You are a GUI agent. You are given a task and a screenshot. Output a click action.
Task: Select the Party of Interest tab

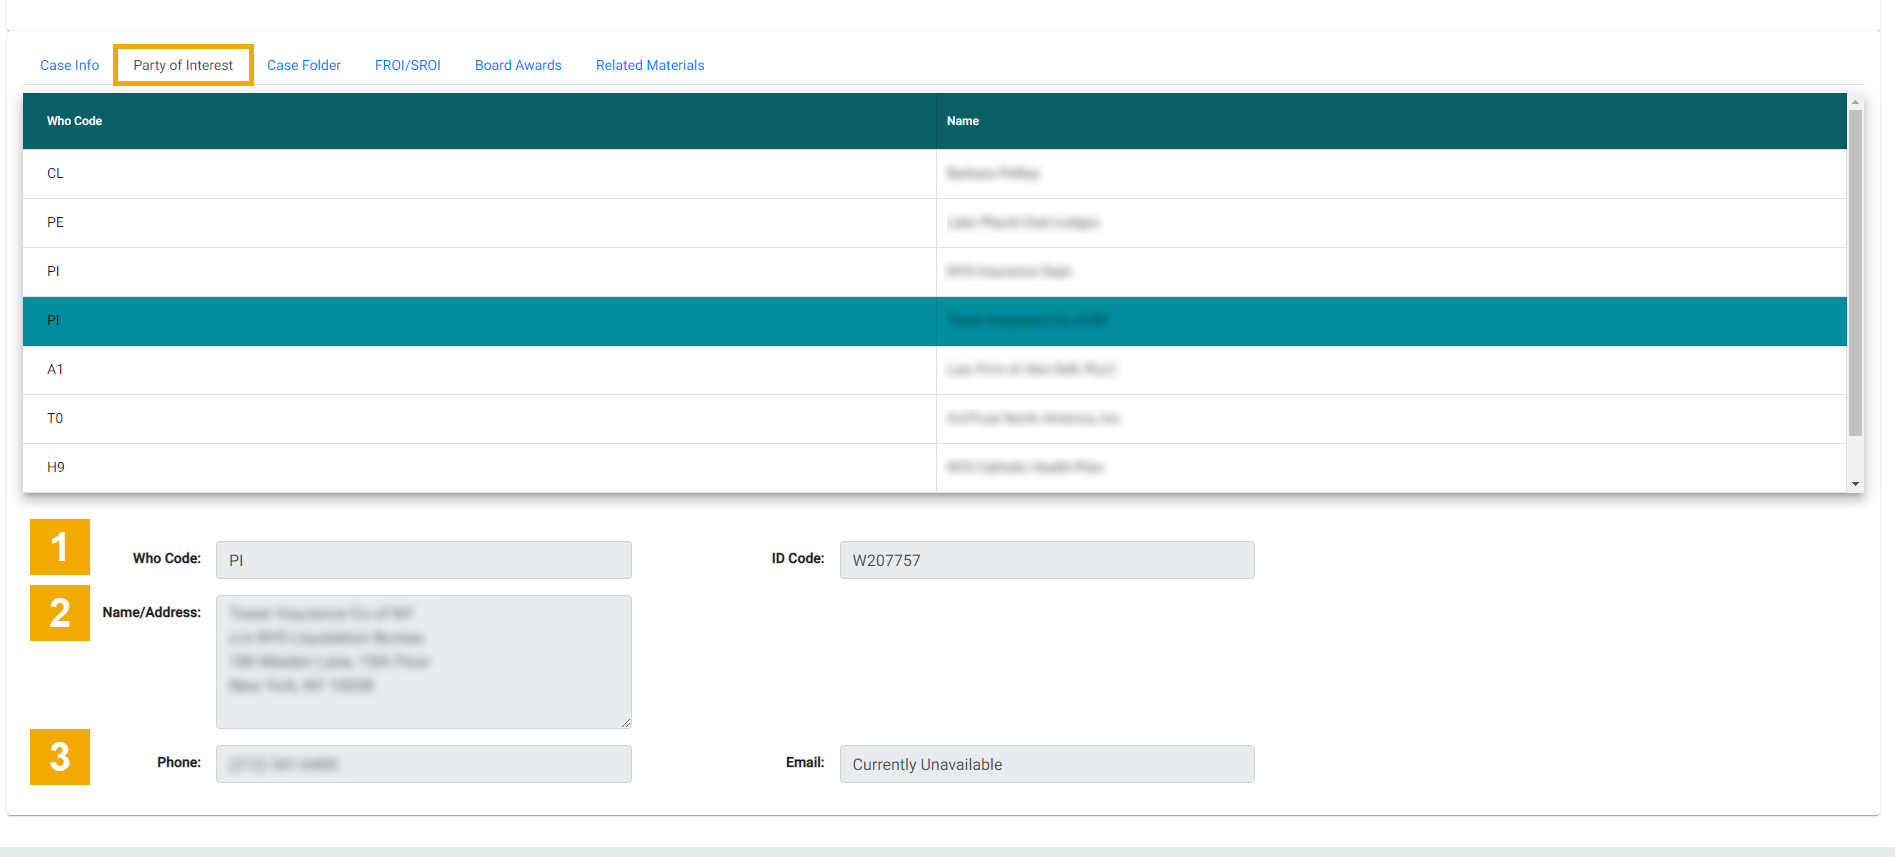tap(183, 65)
